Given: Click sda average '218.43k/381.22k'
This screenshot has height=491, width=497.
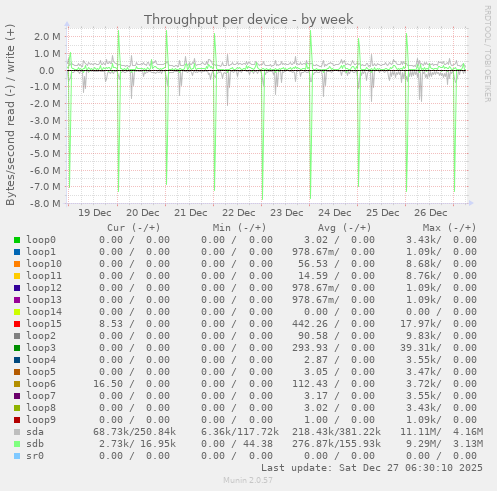Looking at the screenshot, I should 336,432.
